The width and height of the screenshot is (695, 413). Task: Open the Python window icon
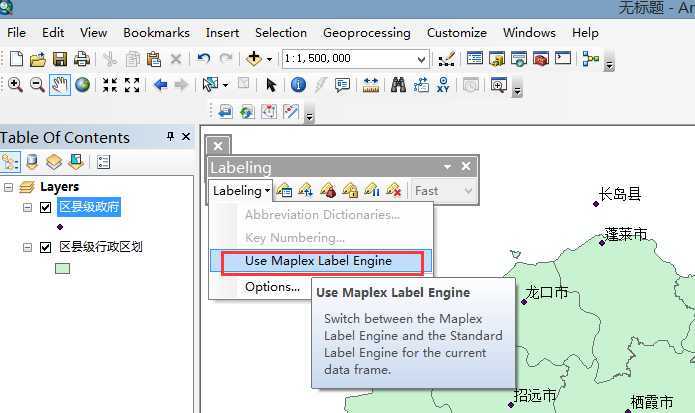pos(563,58)
